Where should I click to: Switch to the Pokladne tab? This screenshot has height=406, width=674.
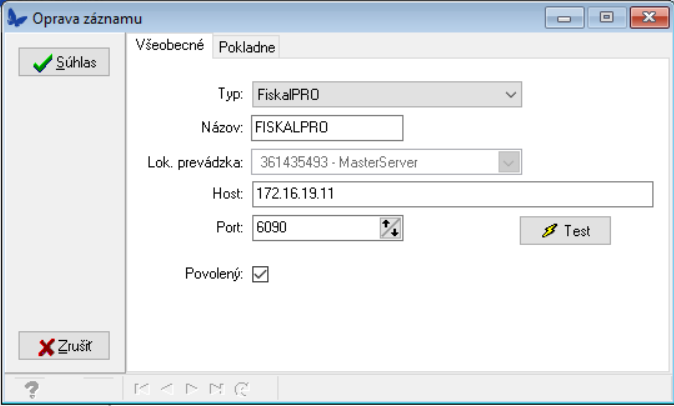coord(248,47)
